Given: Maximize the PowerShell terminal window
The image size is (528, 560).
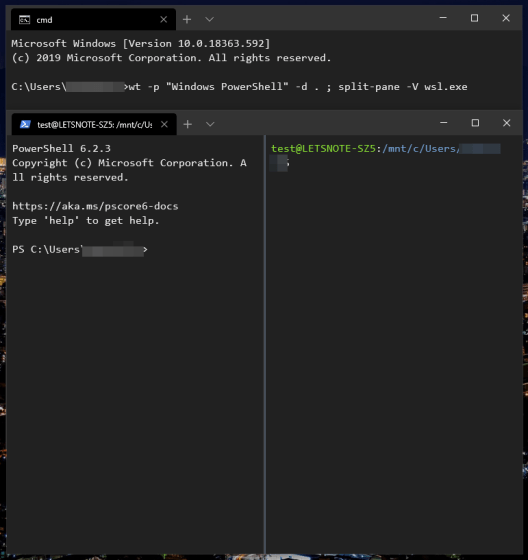Looking at the screenshot, I should point(475,123).
